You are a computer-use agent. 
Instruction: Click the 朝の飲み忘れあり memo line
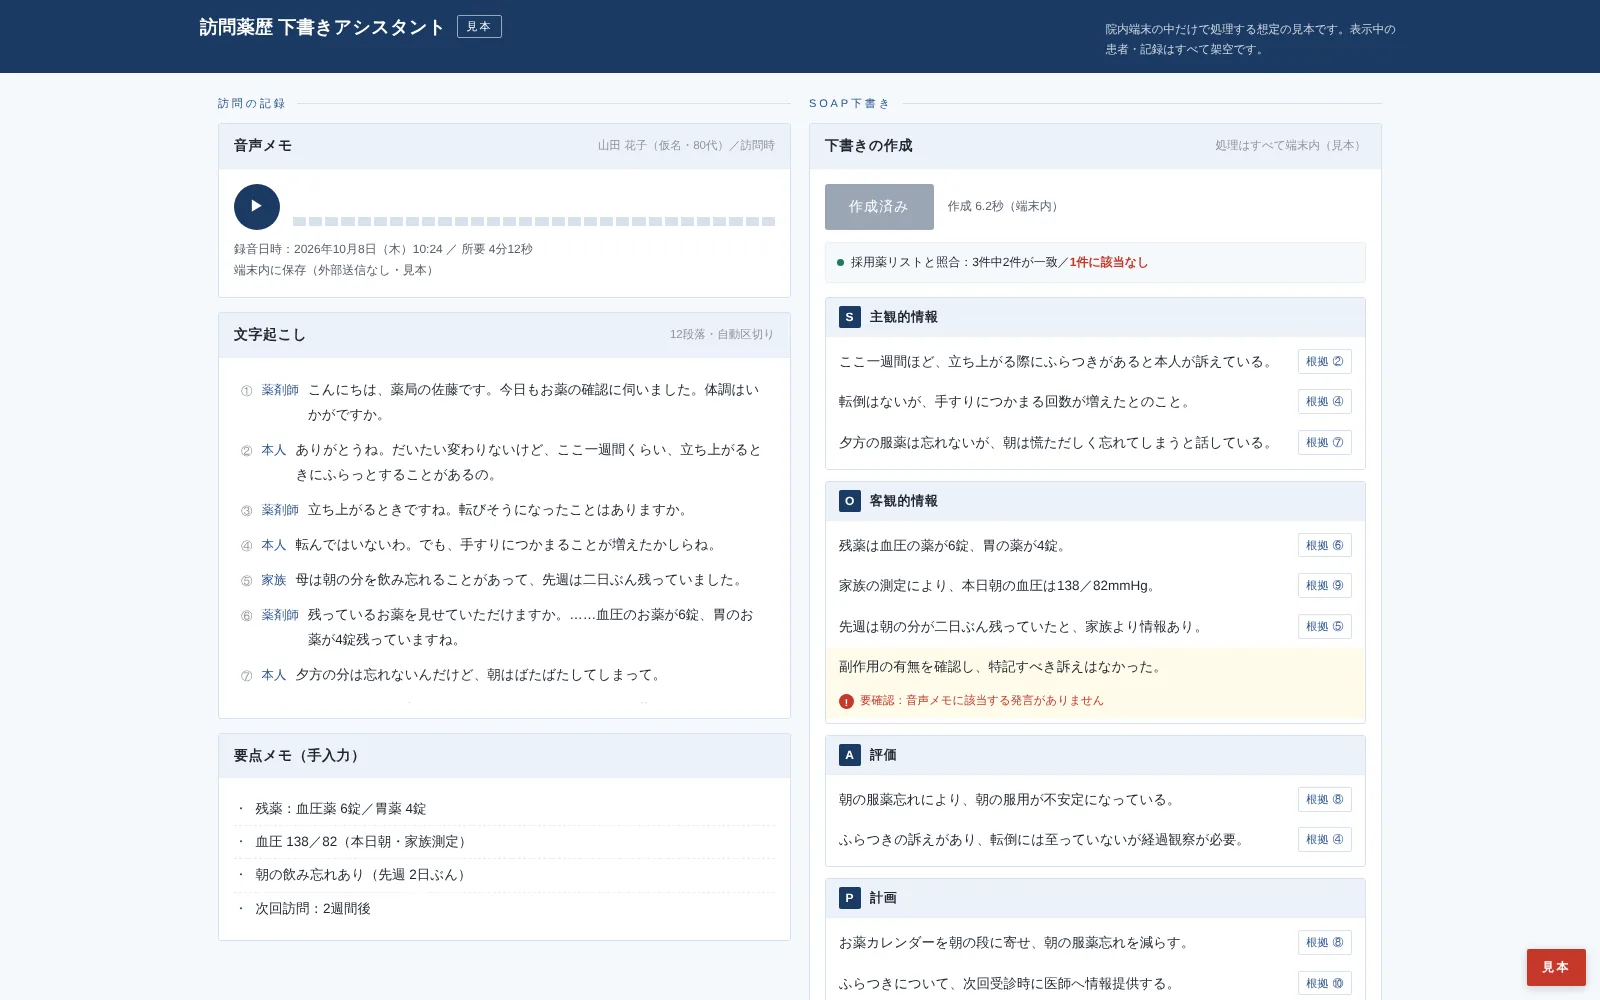point(504,874)
